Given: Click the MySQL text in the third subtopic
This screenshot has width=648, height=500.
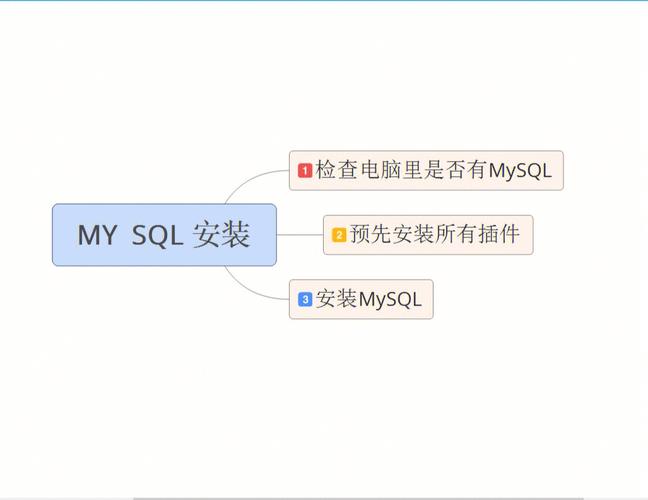Looking at the screenshot, I should pos(390,299).
